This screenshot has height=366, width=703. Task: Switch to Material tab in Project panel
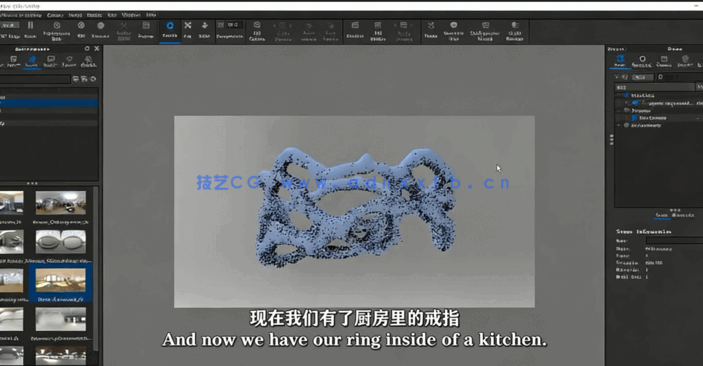click(642, 61)
